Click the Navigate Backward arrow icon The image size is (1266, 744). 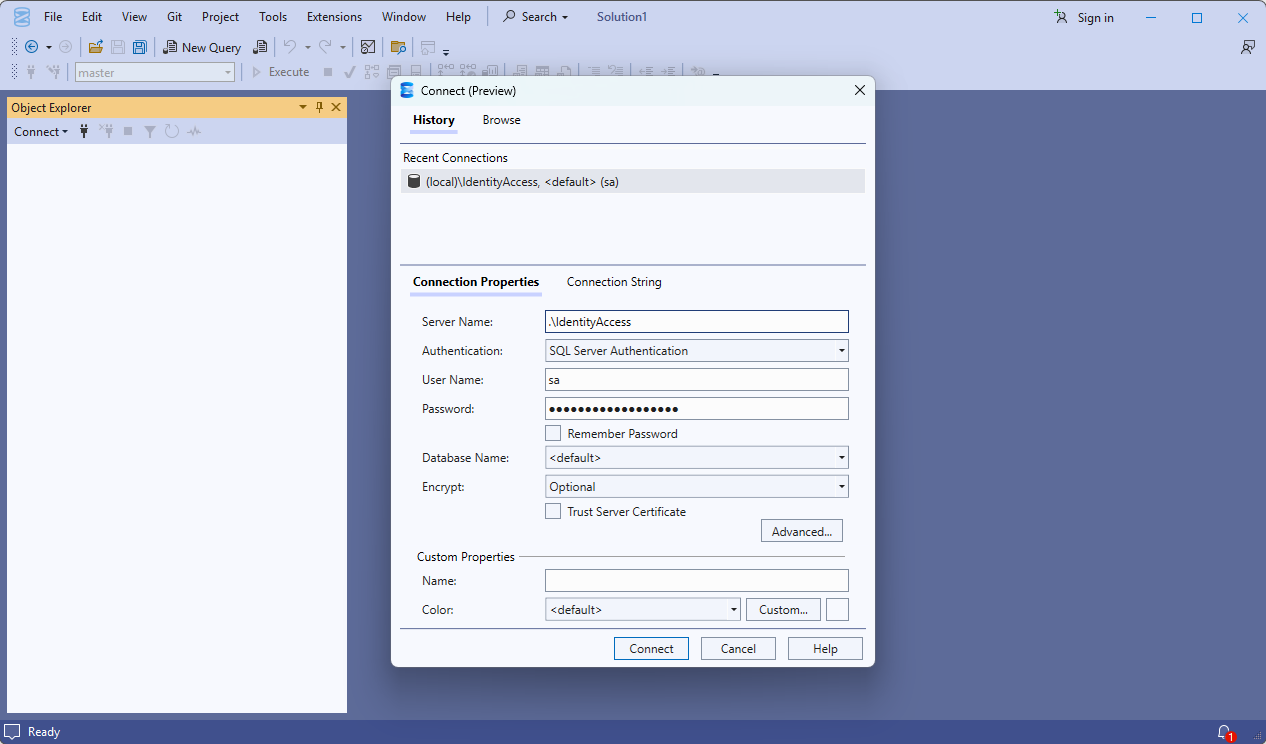pyautogui.click(x=31, y=47)
